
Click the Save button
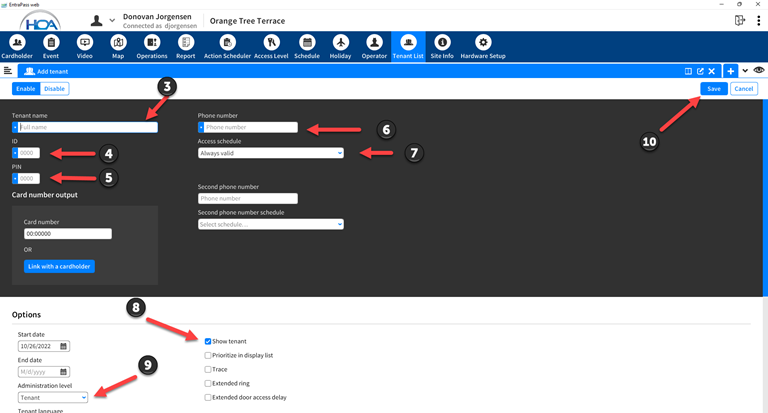(x=713, y=89)
